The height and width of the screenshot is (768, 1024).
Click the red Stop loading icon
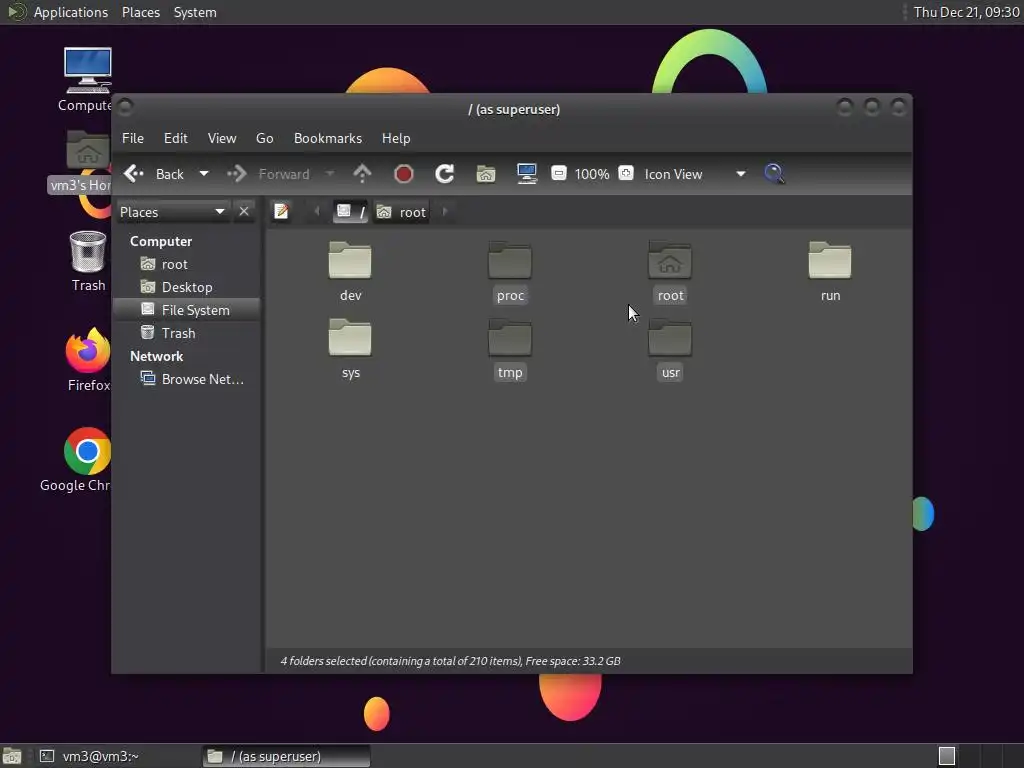point(404,174)
